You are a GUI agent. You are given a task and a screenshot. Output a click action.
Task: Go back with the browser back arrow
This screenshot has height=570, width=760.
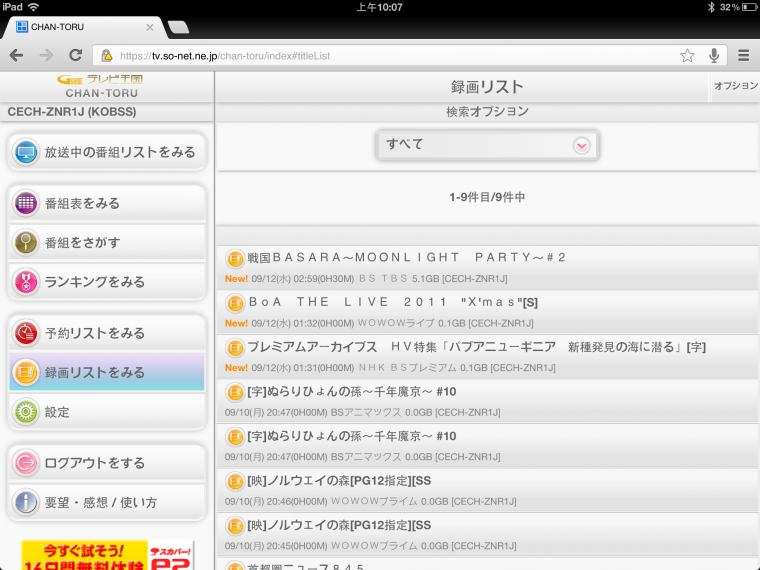click(x=16, y=55)
